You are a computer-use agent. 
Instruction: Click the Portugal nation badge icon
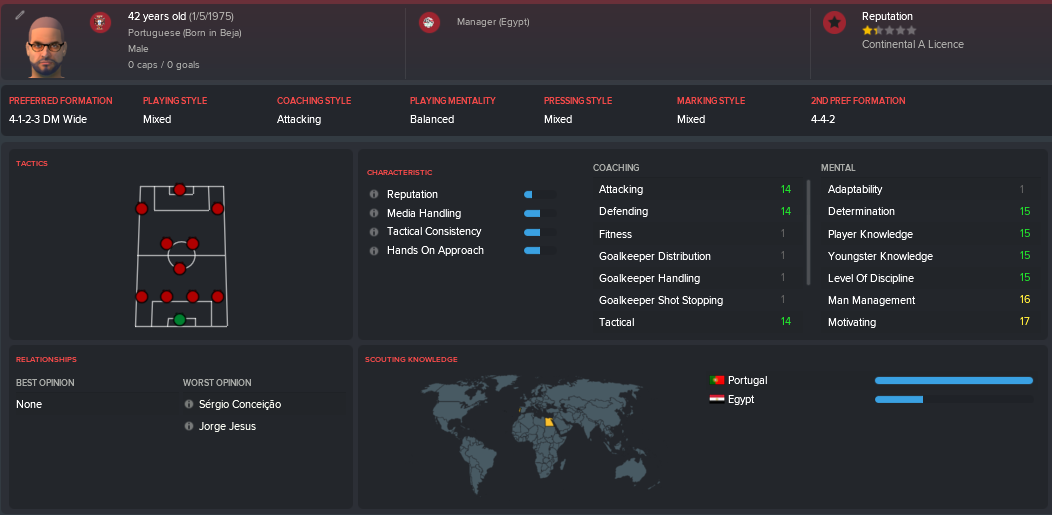pos(101,23)
